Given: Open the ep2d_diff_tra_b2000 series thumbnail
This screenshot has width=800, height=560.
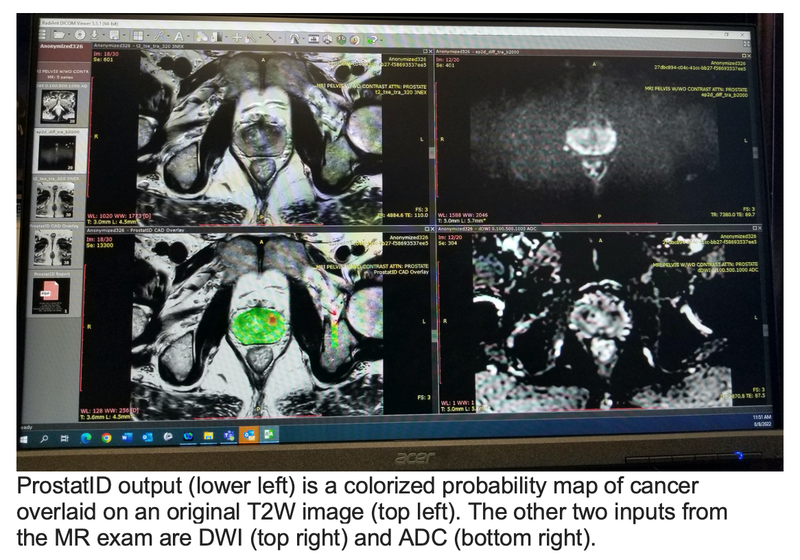Looking at the screenshot, I should 57,152.
